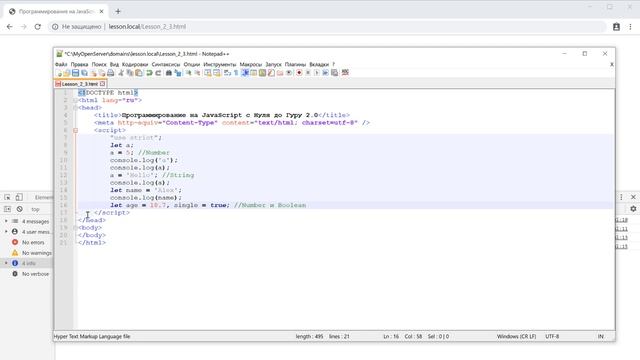Select Lesson_2_3.html document tab
Image resolution: width=640 pixels, height=360 pixels.
[80, 84]
